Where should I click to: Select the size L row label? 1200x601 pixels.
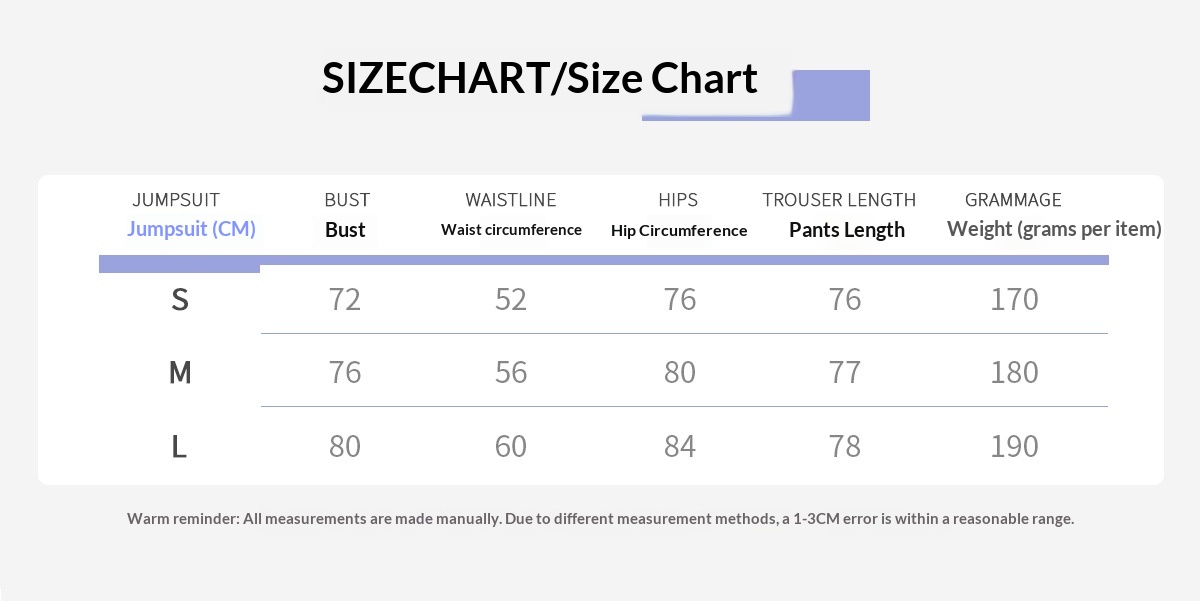click(x=179, y=446)
